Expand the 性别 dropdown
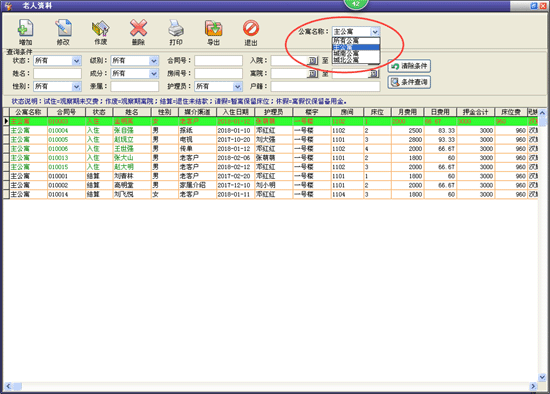This screenshot has width=550, height=394. [x=76, y=86]
